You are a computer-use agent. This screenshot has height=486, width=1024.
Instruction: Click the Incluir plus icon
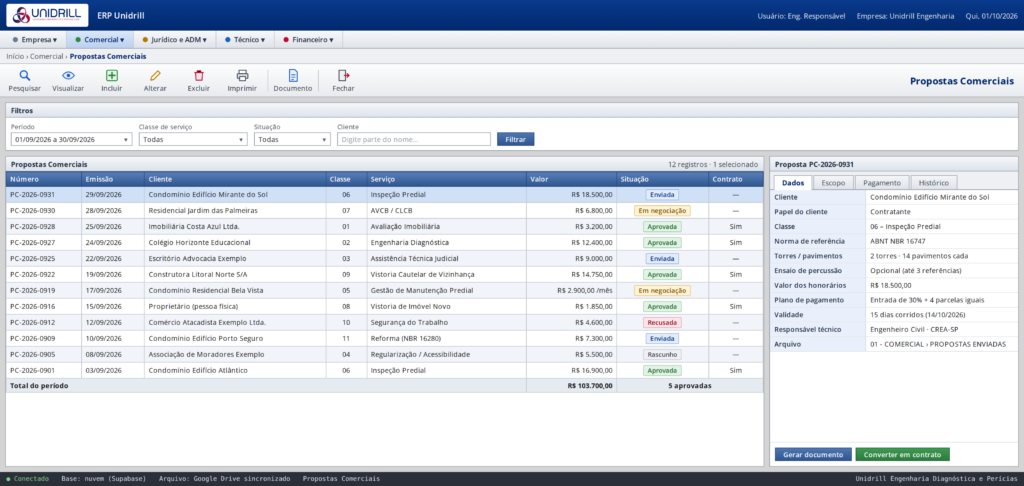(112, 75)
